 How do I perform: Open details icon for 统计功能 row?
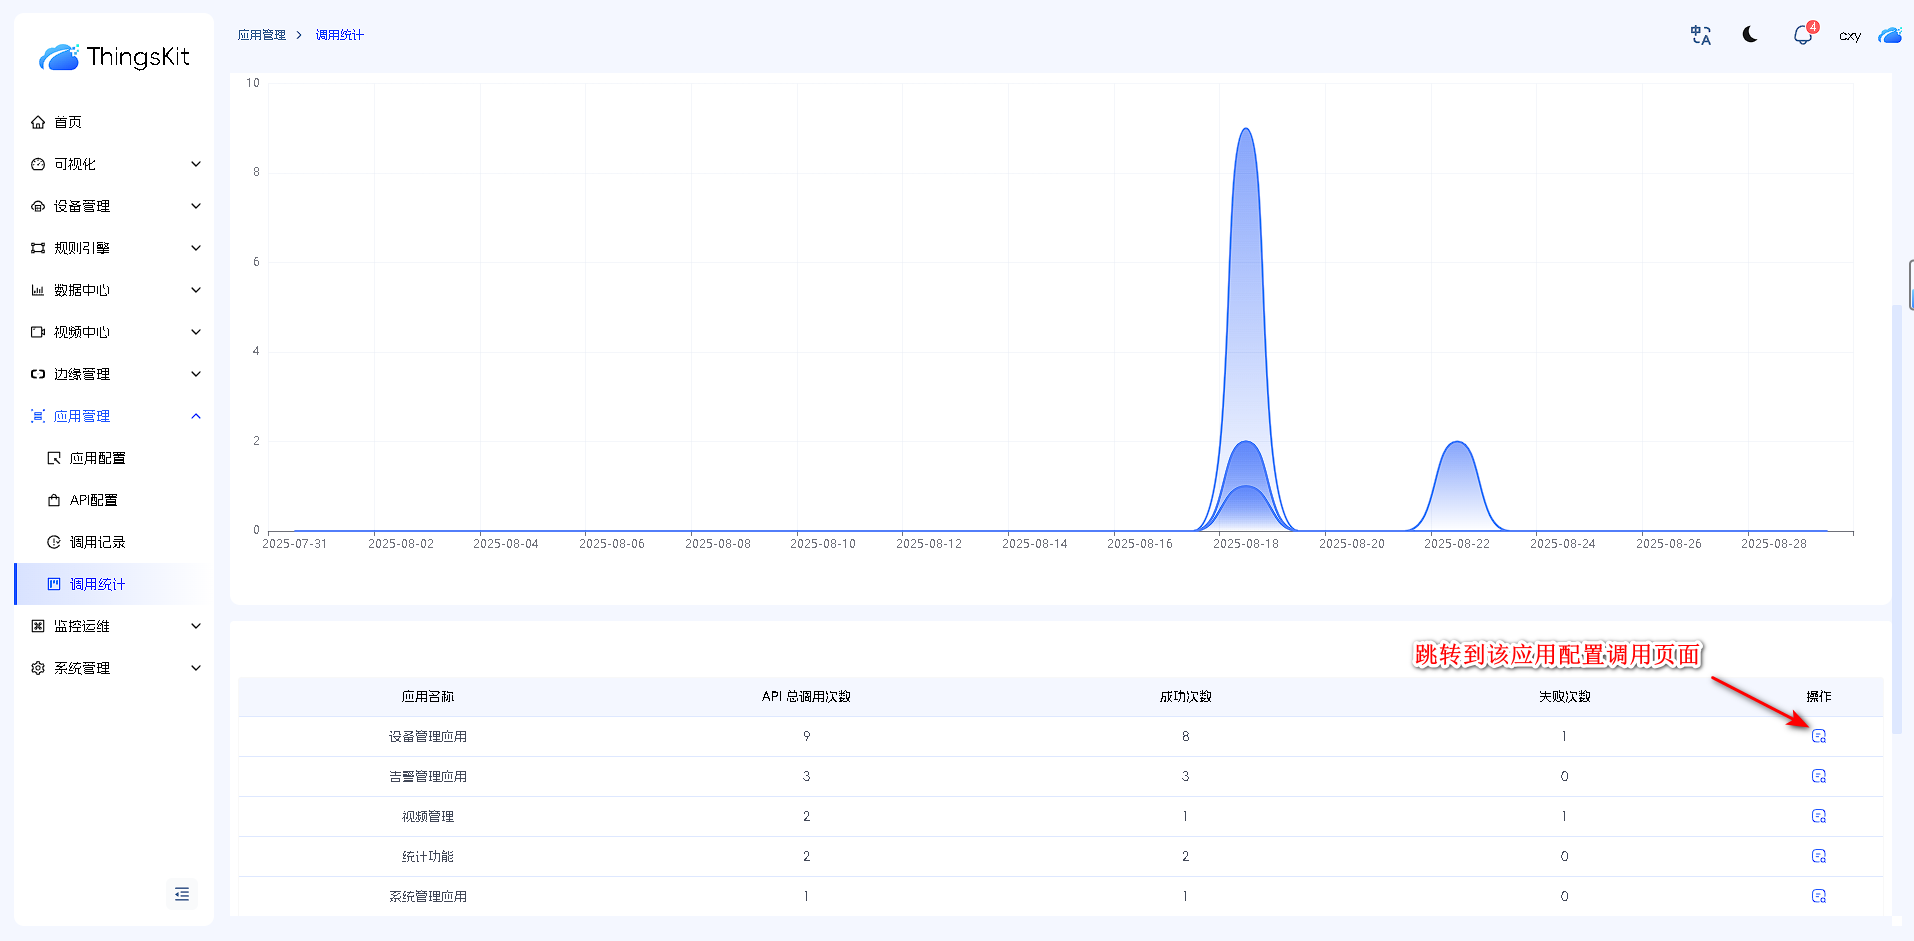[1818, 856]
